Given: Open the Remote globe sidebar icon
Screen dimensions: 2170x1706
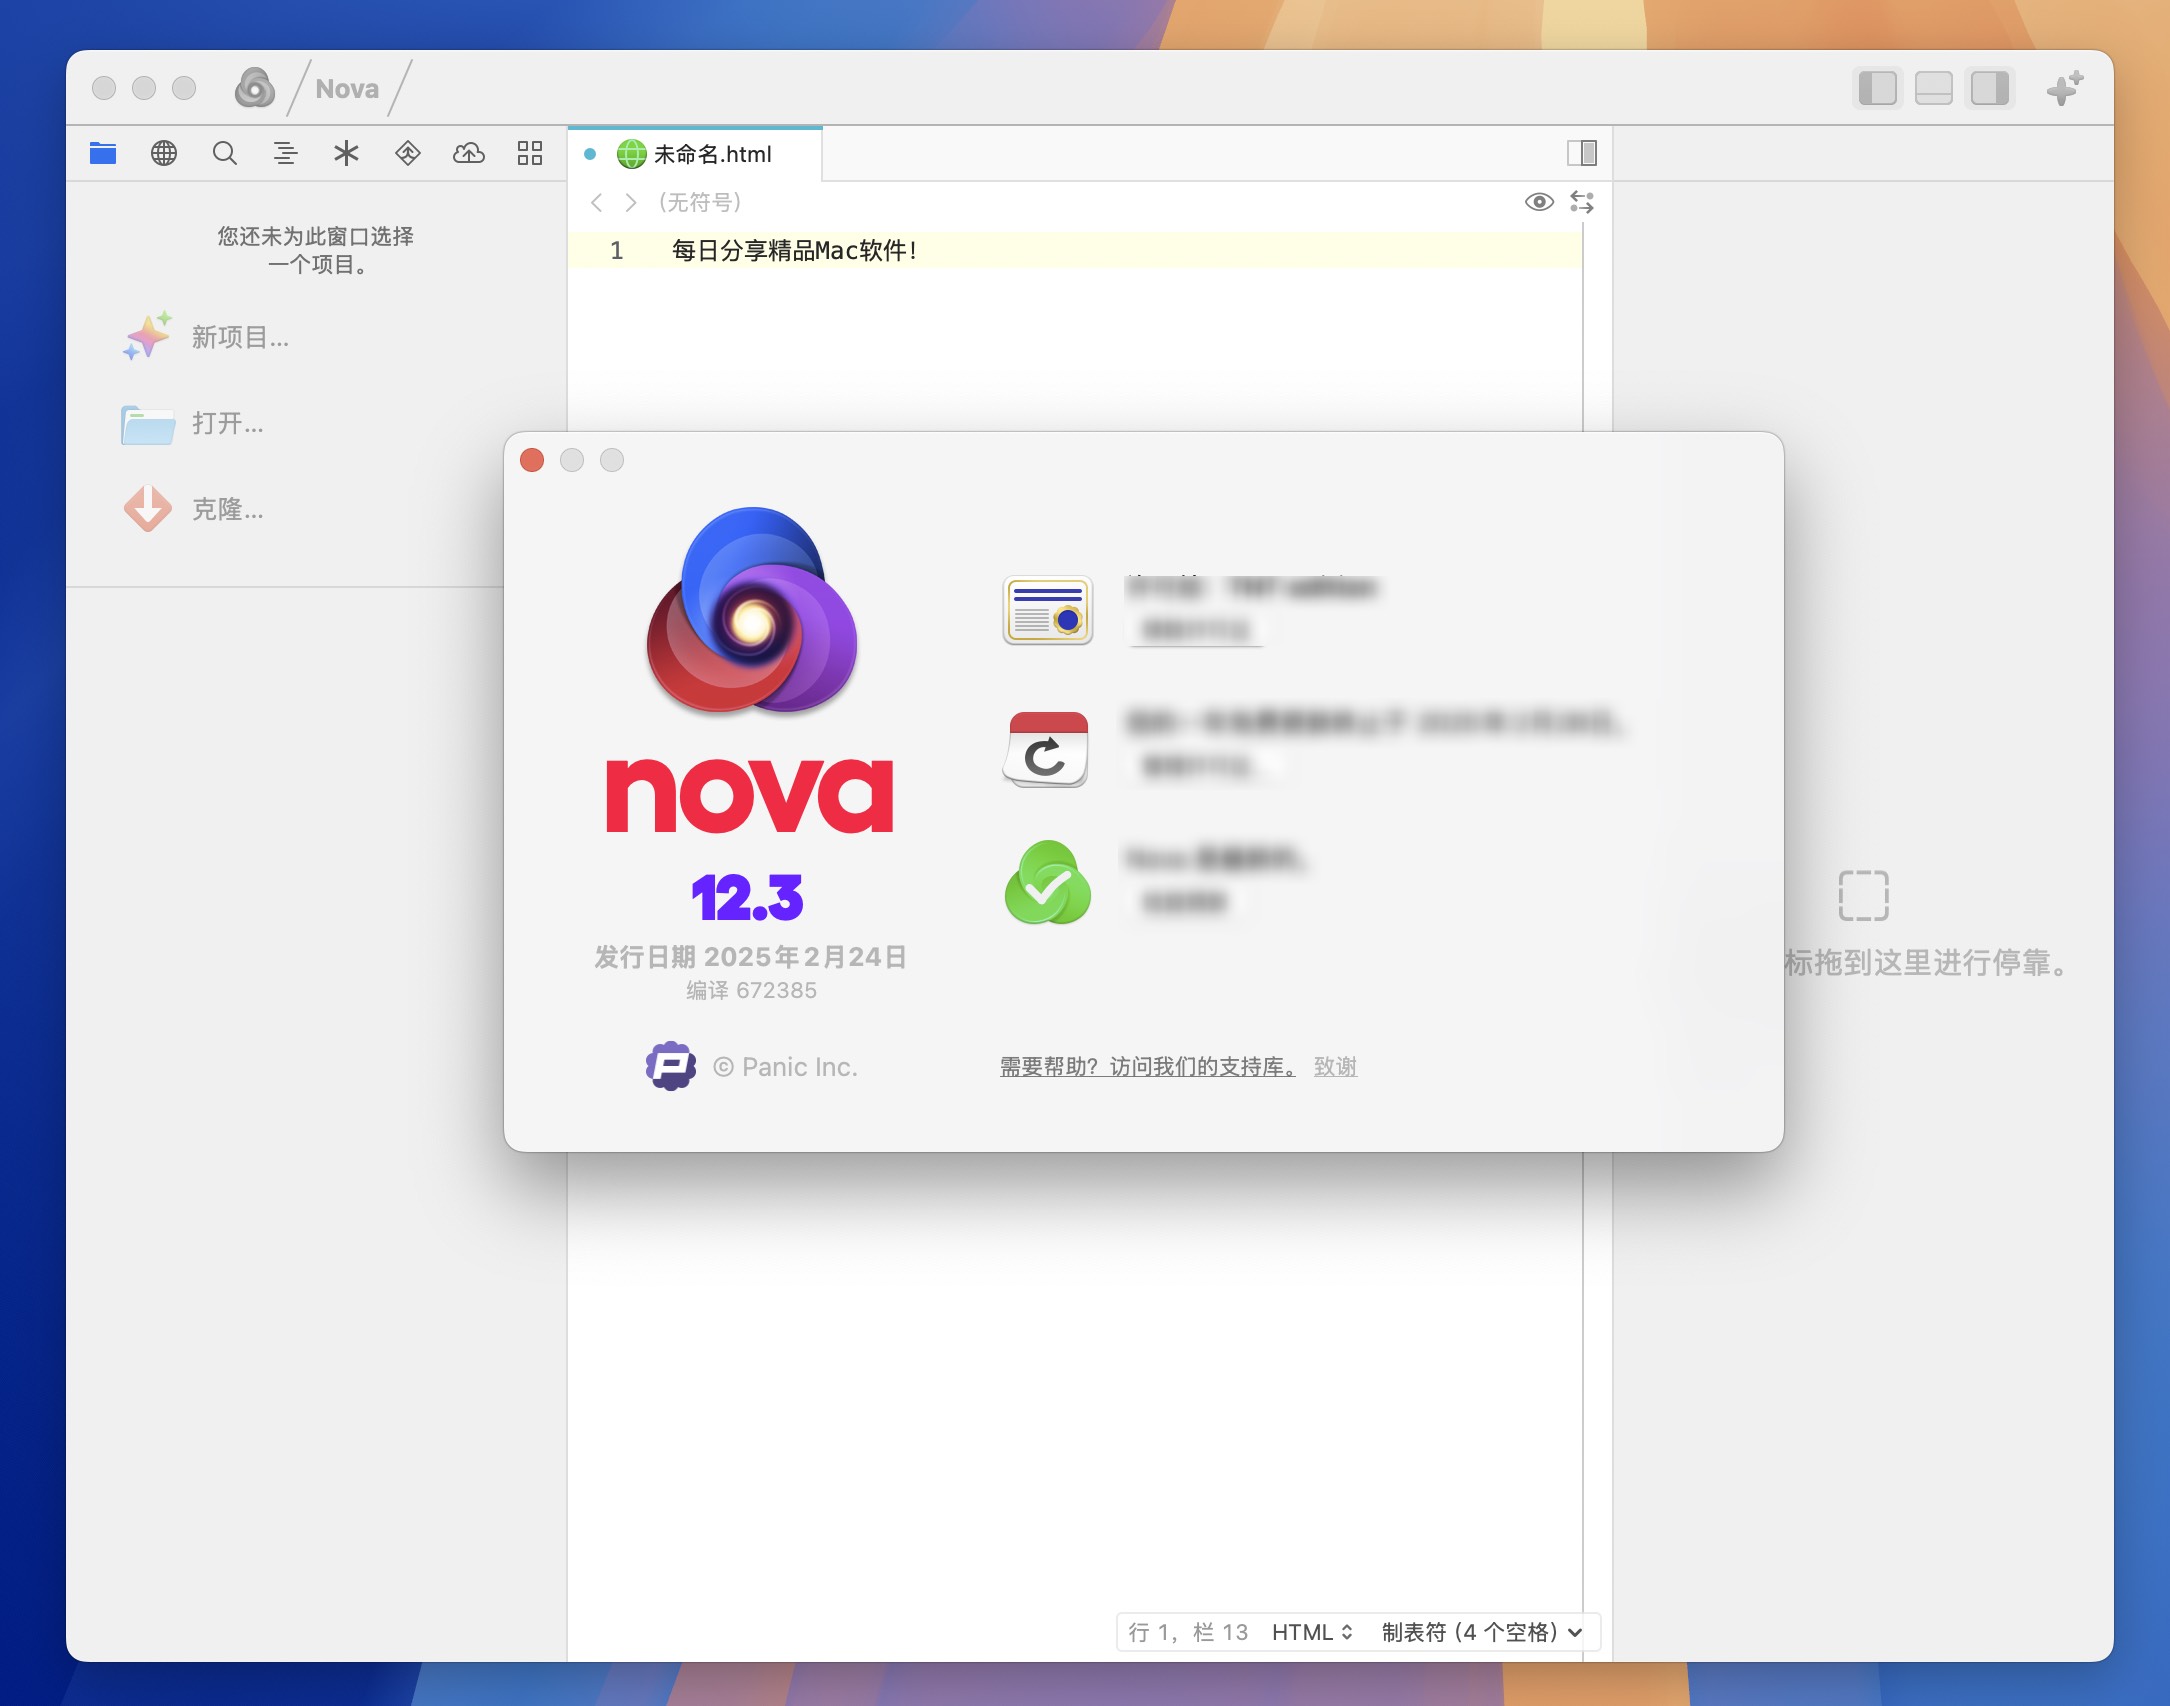Looking at the screenshot, I should click(x=164, y=153).
